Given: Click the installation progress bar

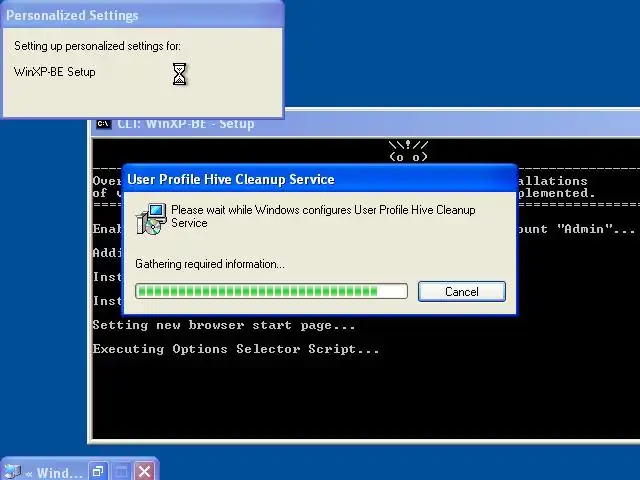Looking at the screenshot, I should 271,291.
